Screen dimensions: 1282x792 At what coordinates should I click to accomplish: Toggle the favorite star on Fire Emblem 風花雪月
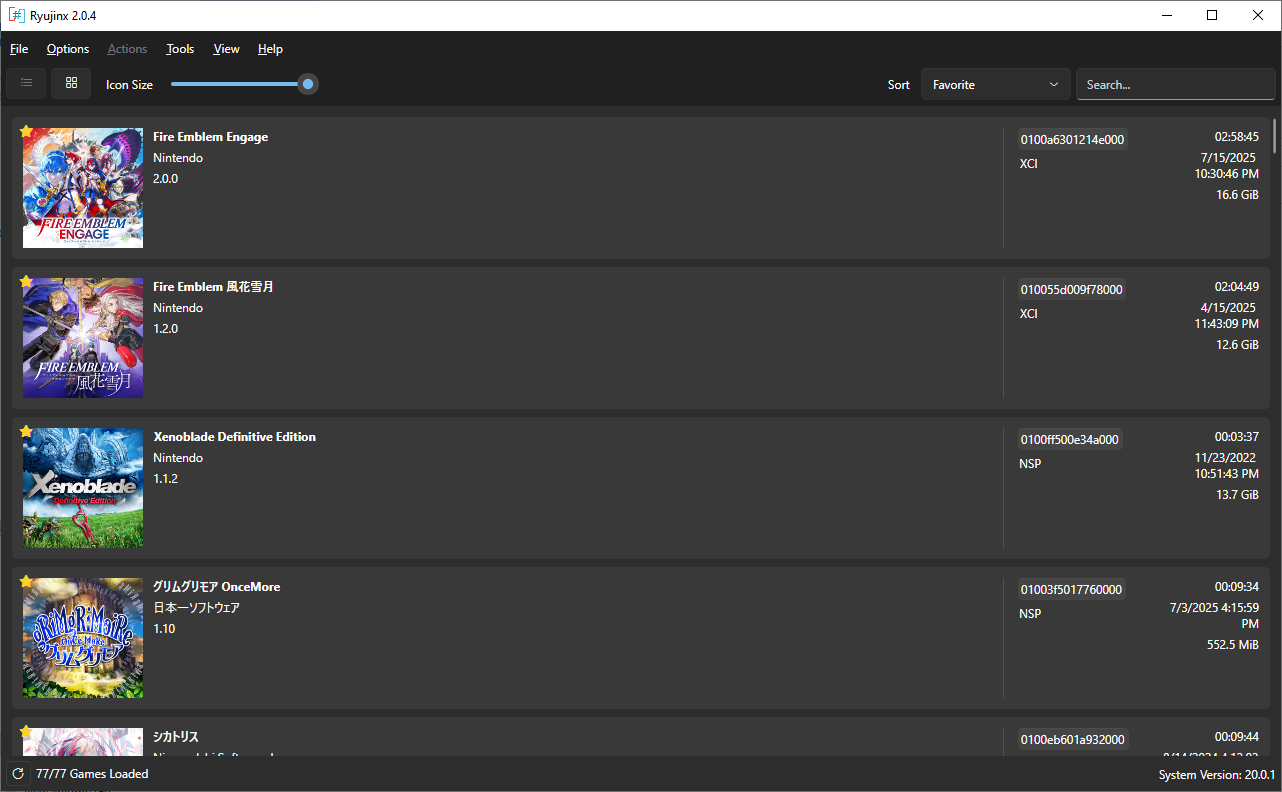click(x=26, y=282)
